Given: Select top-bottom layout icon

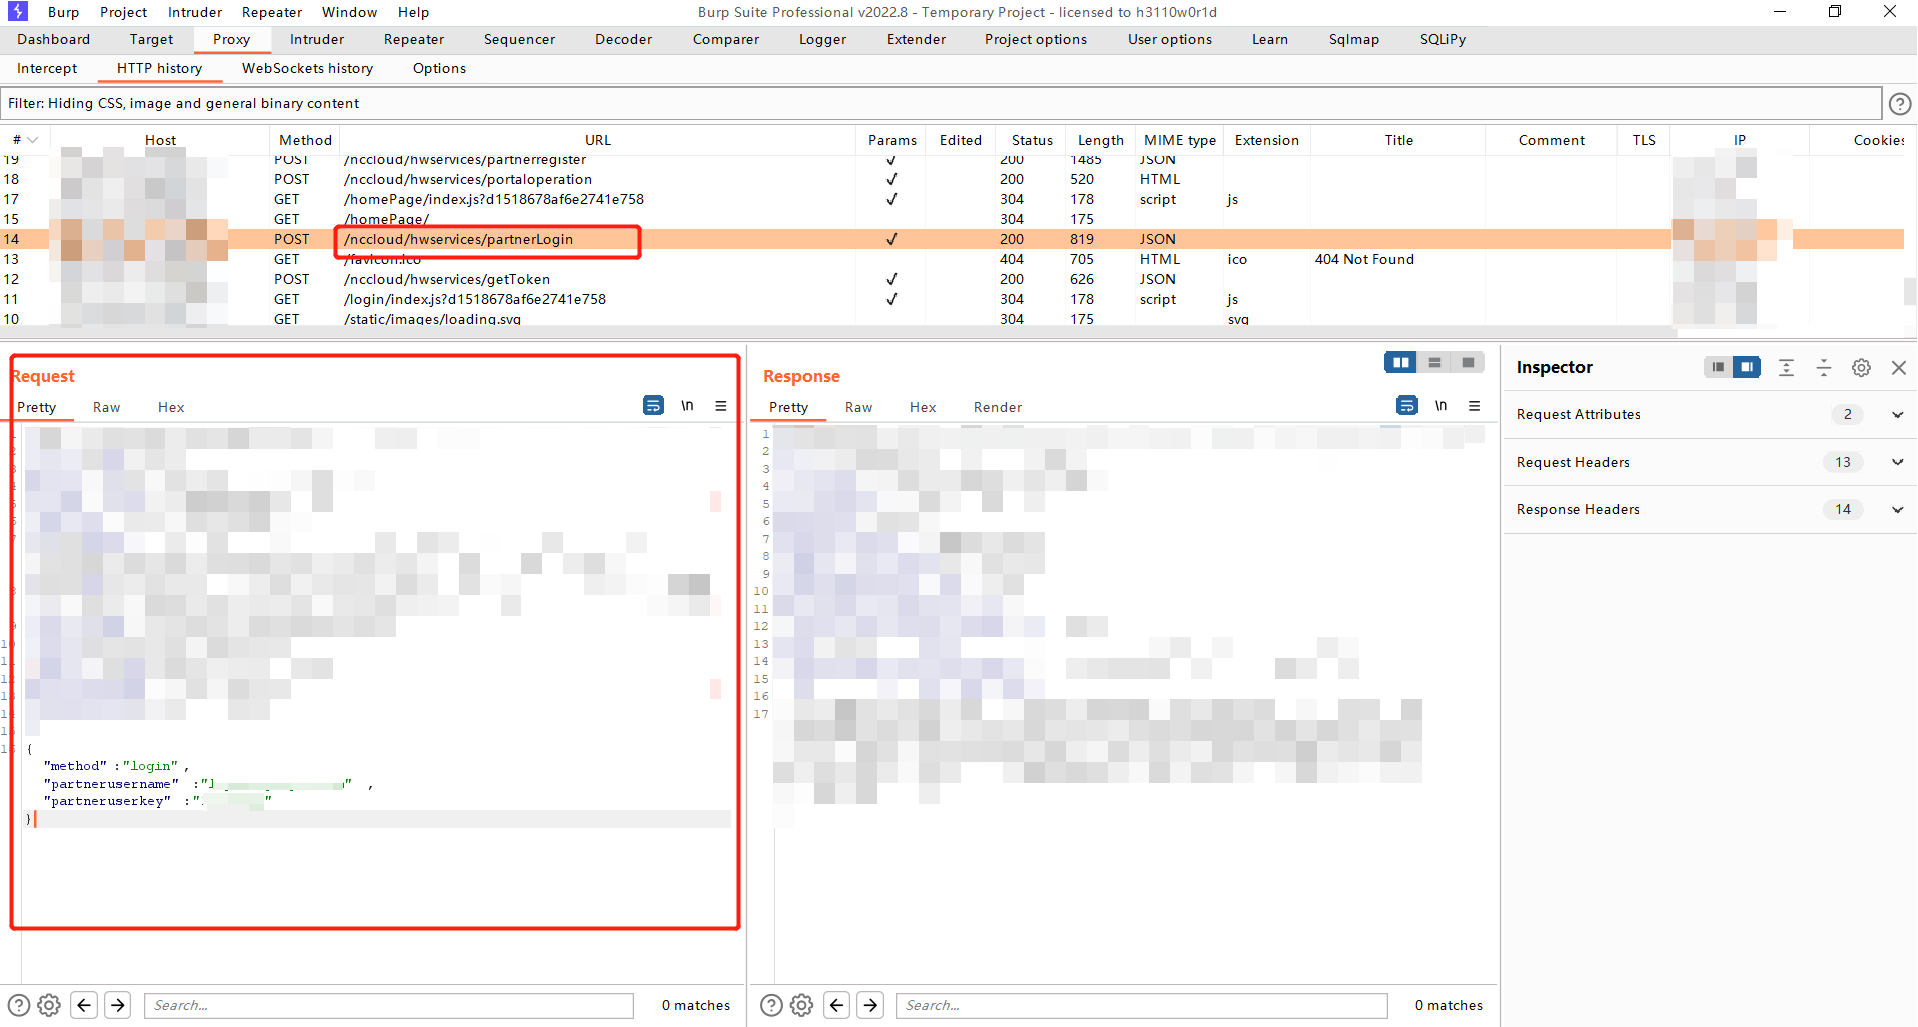Looking at the screenshot, I should 1434,362.
